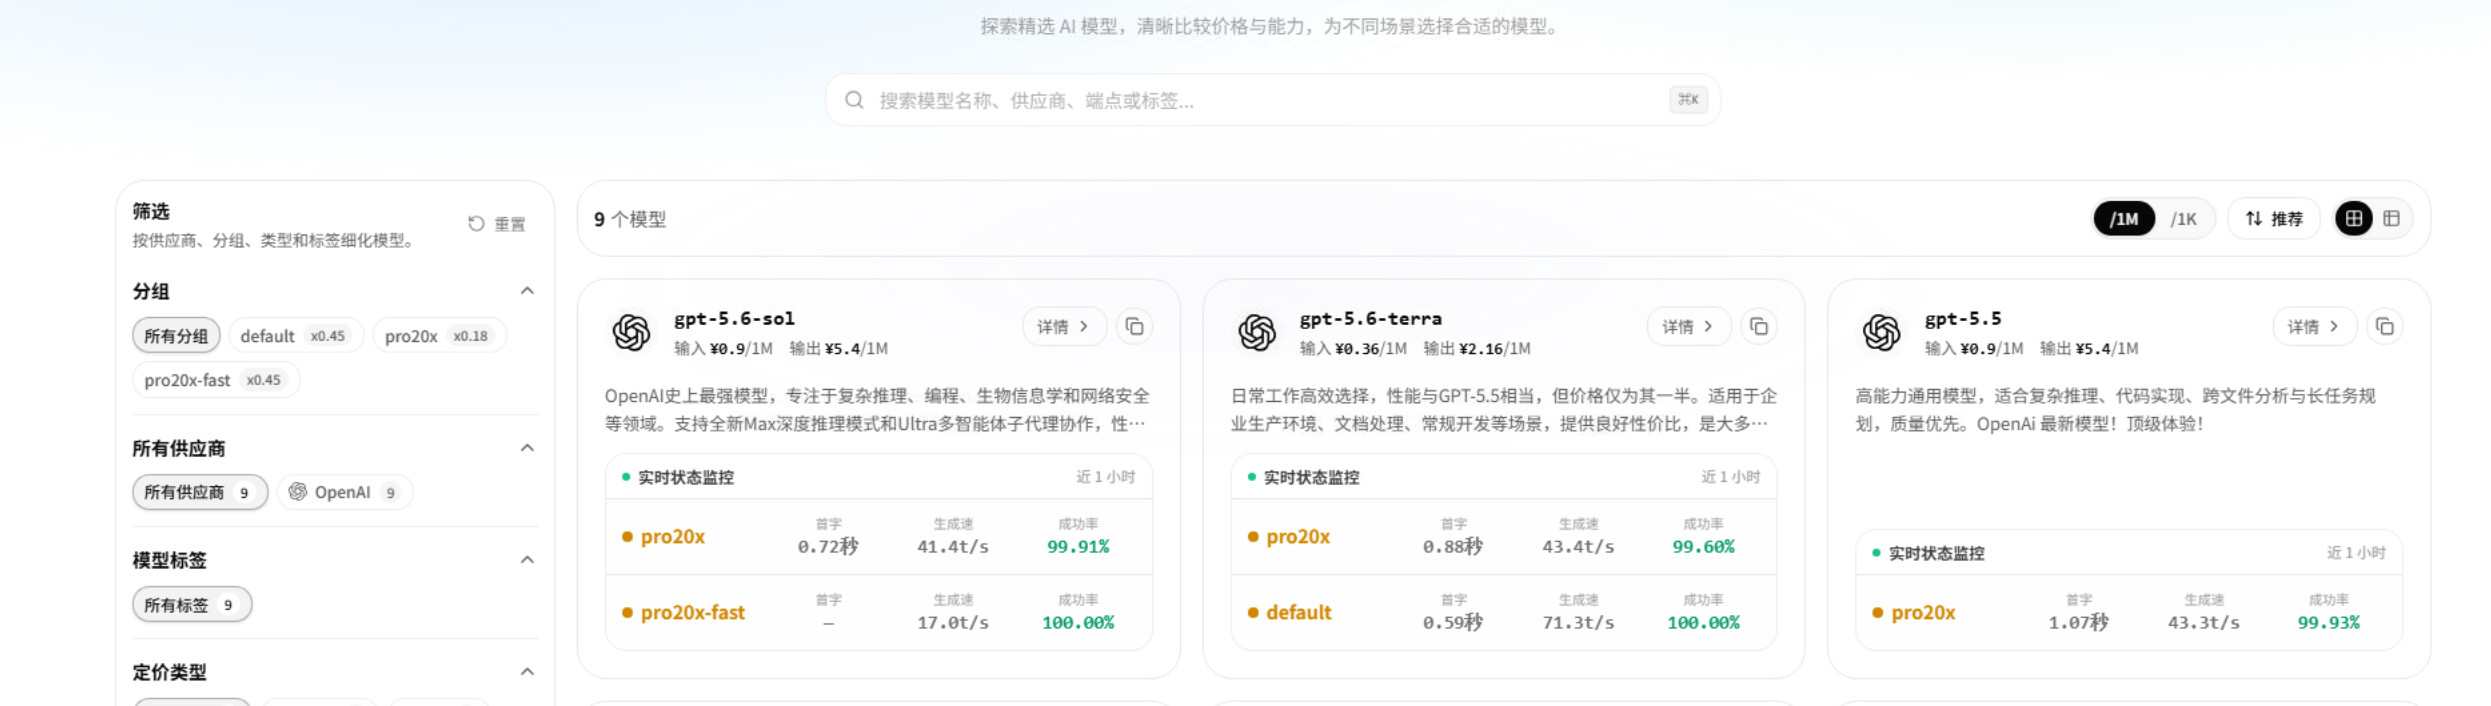Open 详情 for gpt-5.6-sol
The image size is (2491, 706).
click(1064, 327)
